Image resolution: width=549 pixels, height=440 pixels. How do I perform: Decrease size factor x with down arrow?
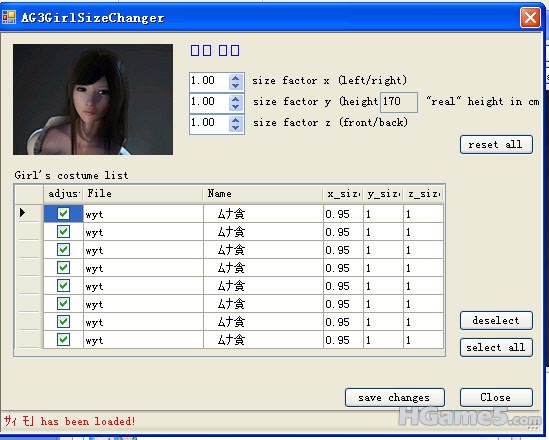235,85
